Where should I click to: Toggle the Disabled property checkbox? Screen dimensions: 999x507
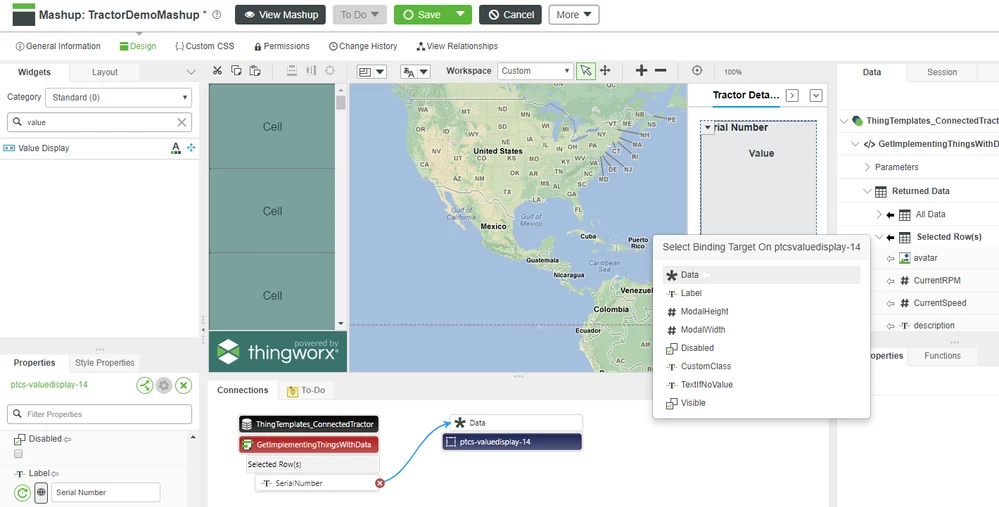point(18,453)
